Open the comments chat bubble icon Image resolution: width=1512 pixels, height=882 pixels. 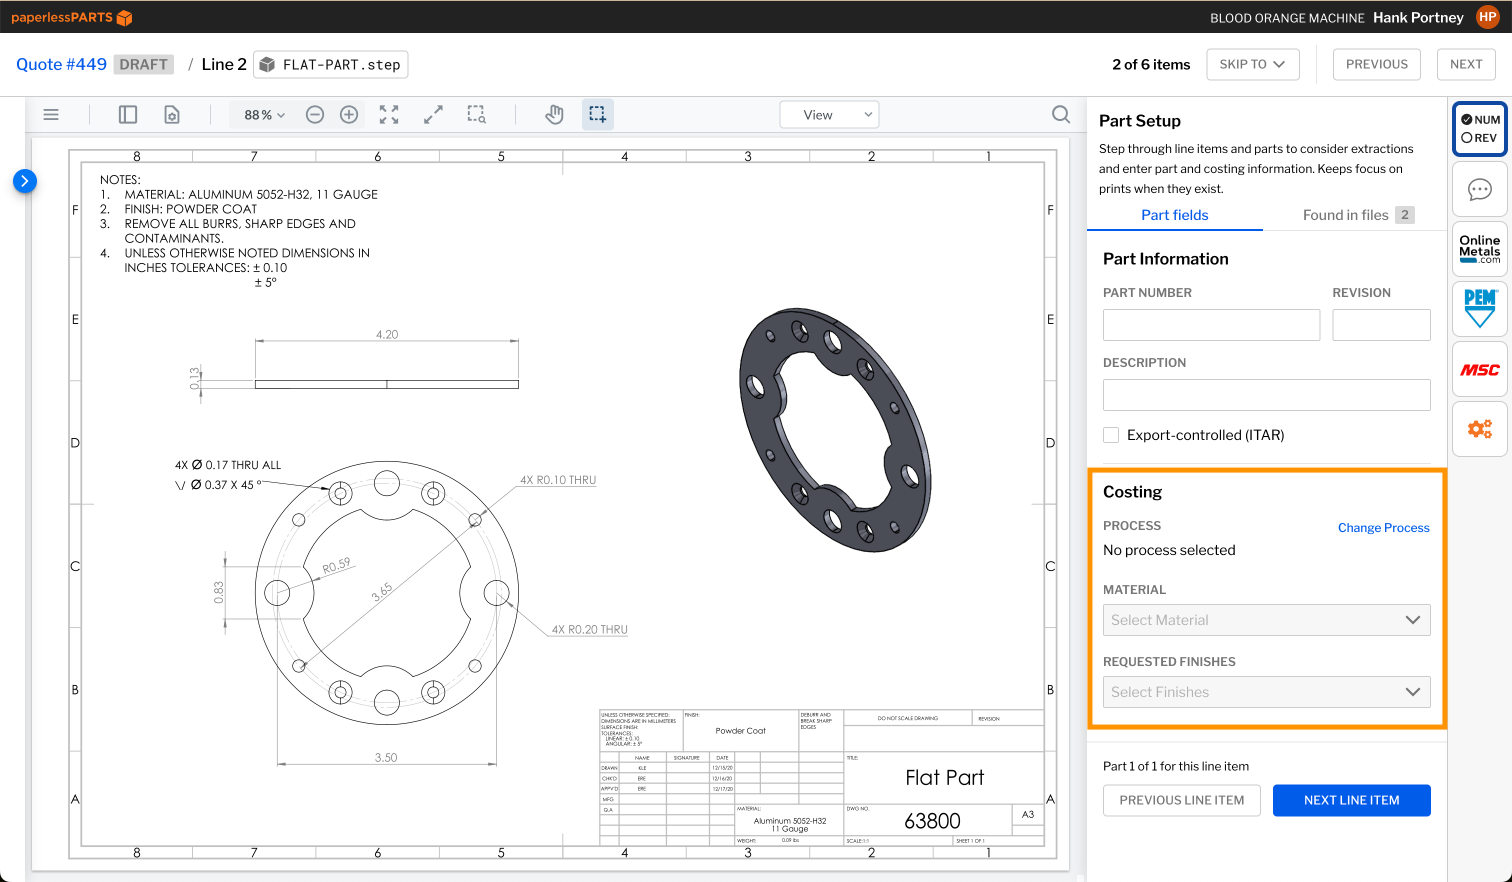tap(1480, 189)
